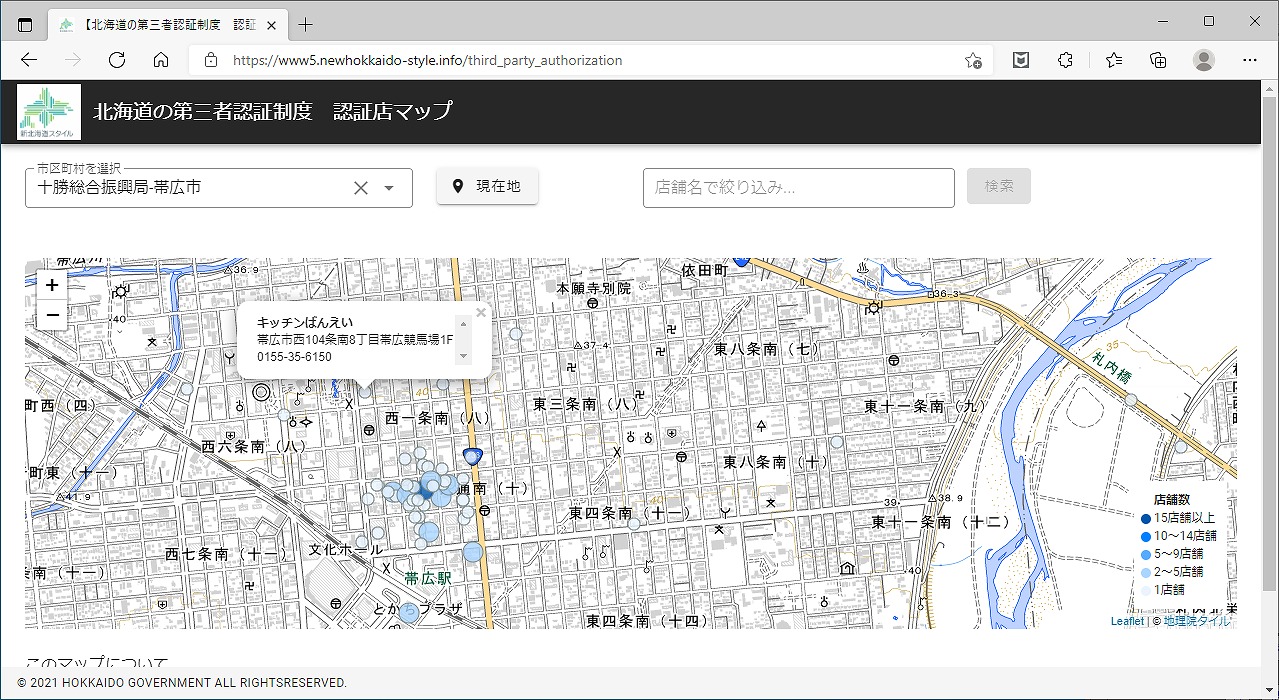
Task: Reload the page with the refresh icon
Action: pyautogui.click(x=117, y=60)
